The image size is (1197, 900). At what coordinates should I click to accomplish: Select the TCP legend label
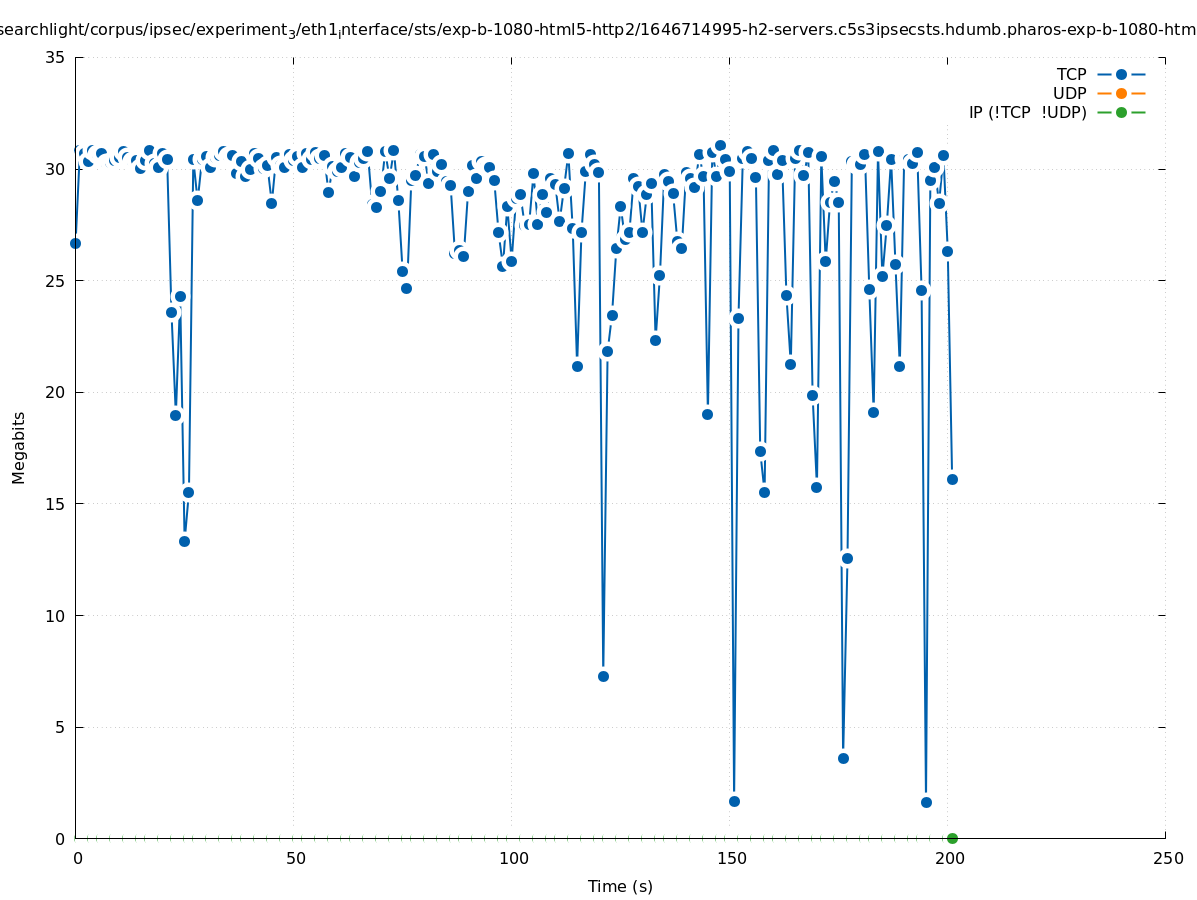[1071, 74]
